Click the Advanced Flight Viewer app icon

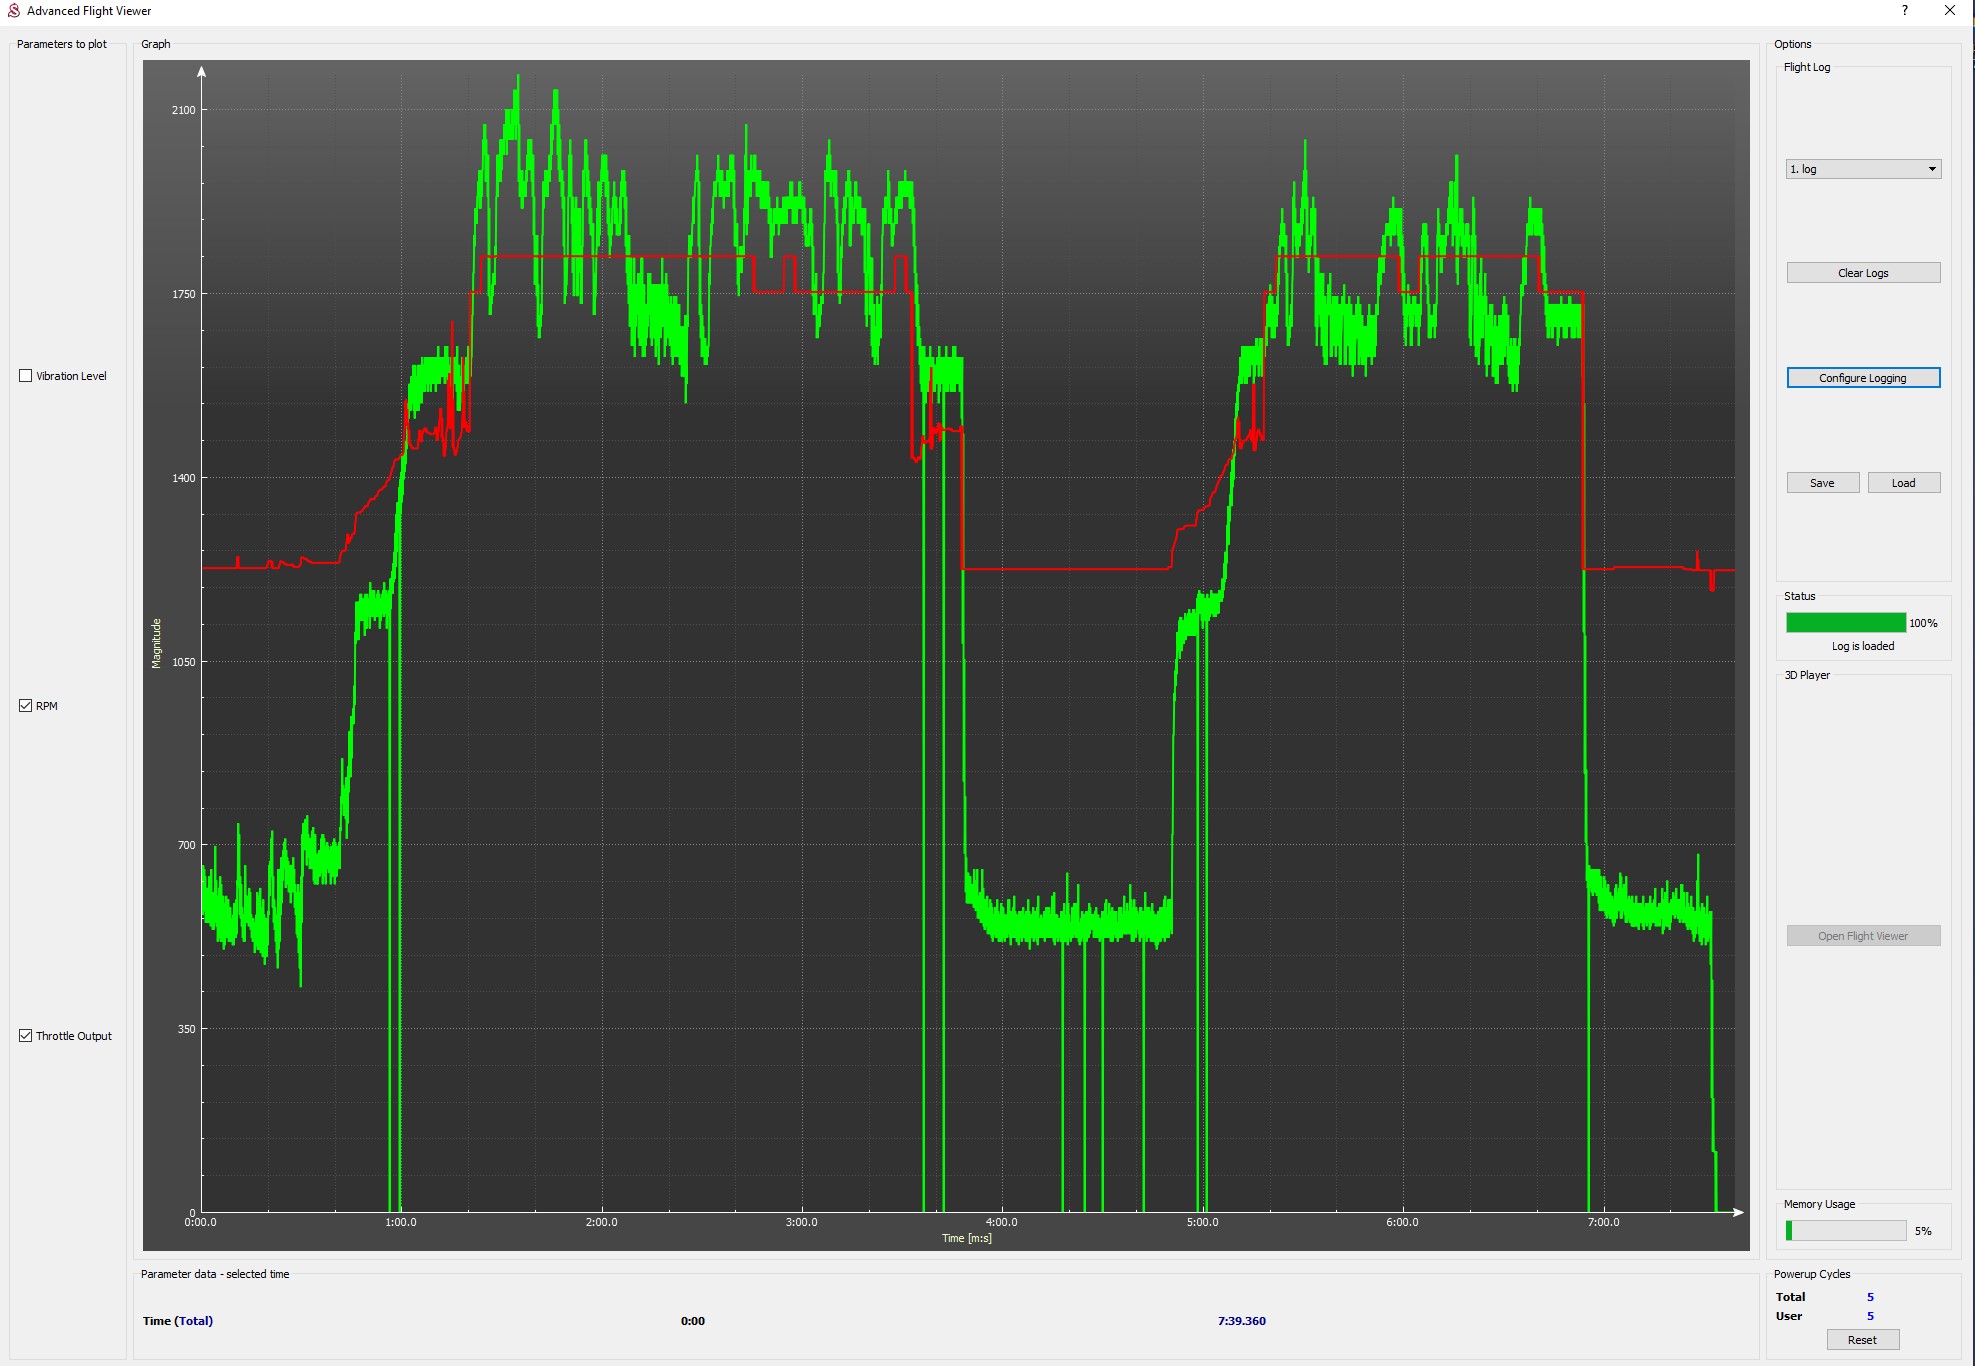tap(13, 11)
